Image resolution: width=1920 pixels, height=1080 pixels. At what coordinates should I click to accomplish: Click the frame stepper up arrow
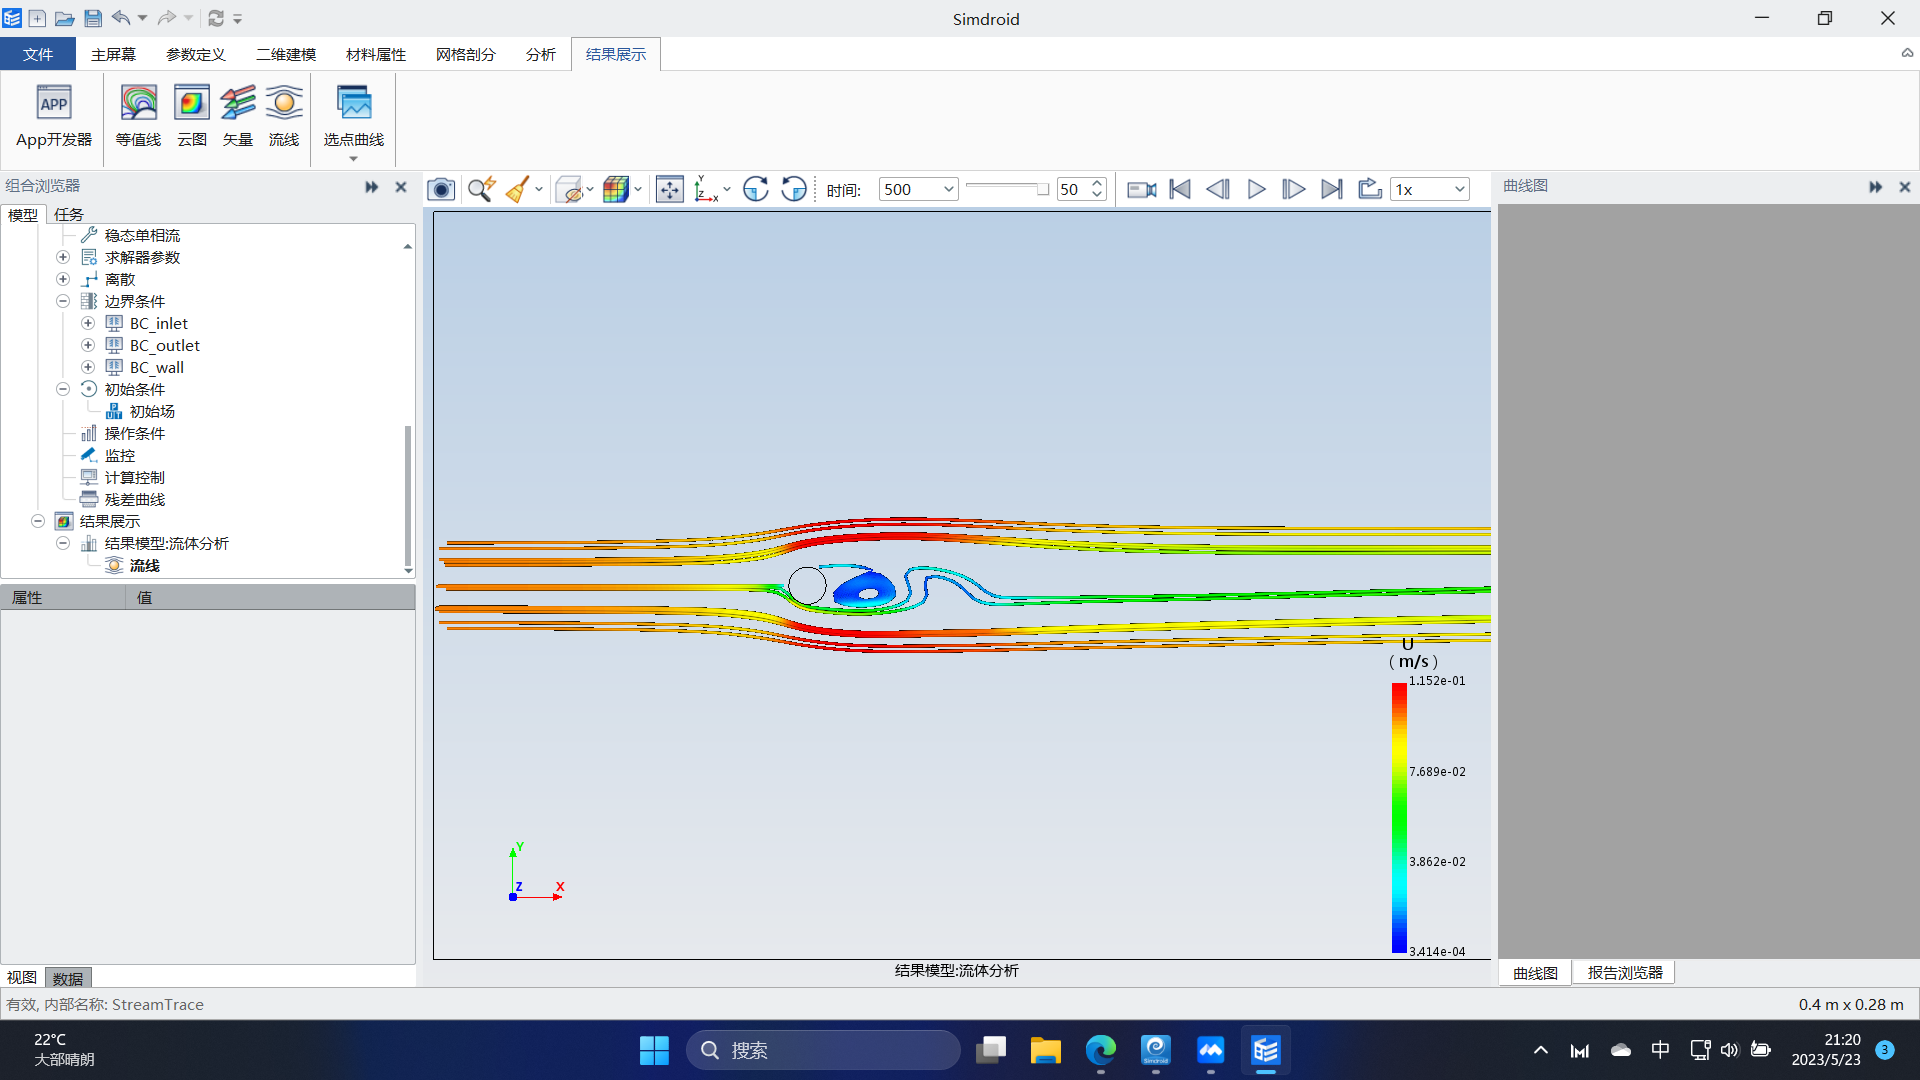(1097, 183)
